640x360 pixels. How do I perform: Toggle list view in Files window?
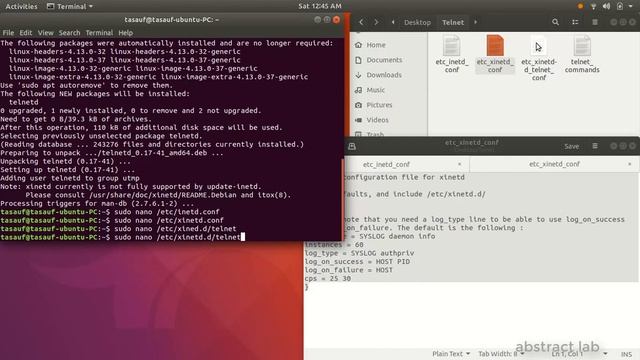pos(575,22)
